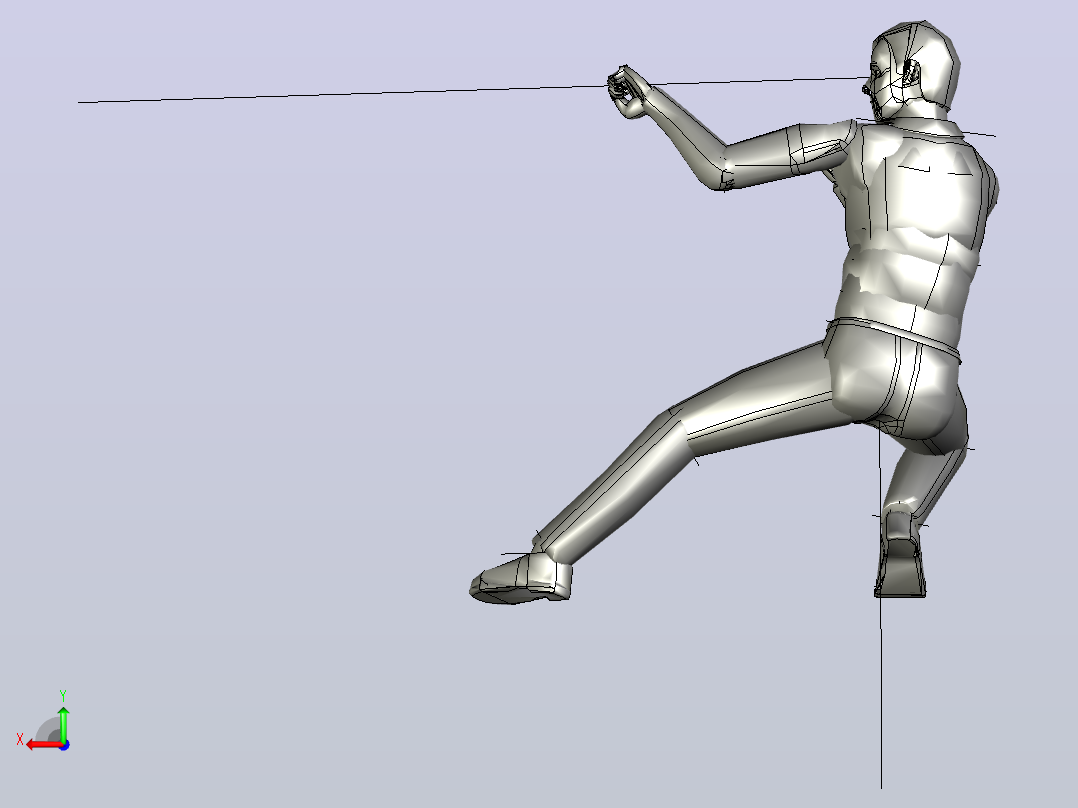Screen dimensions: 1078x808
Task: Select the figure's extended leg shoe
Action: click(520, 578)
